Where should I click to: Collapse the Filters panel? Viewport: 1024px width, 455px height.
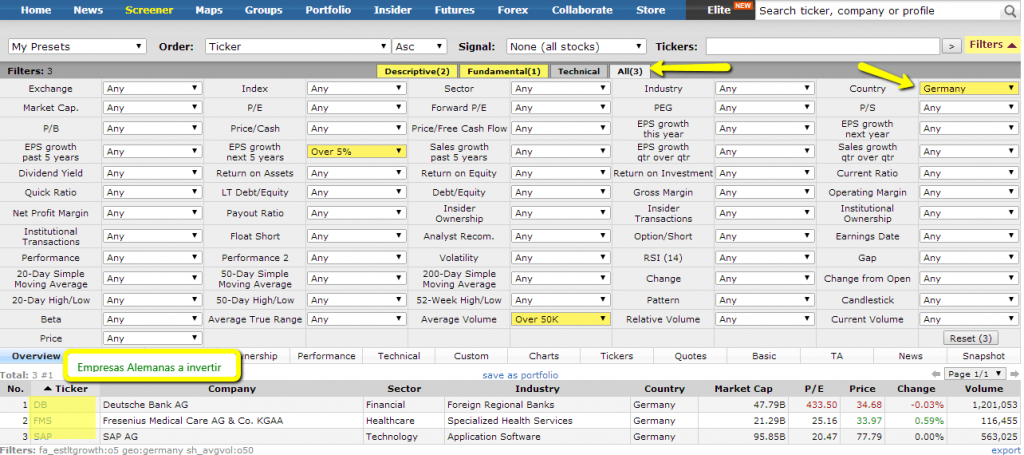click(x=992, y=45)
